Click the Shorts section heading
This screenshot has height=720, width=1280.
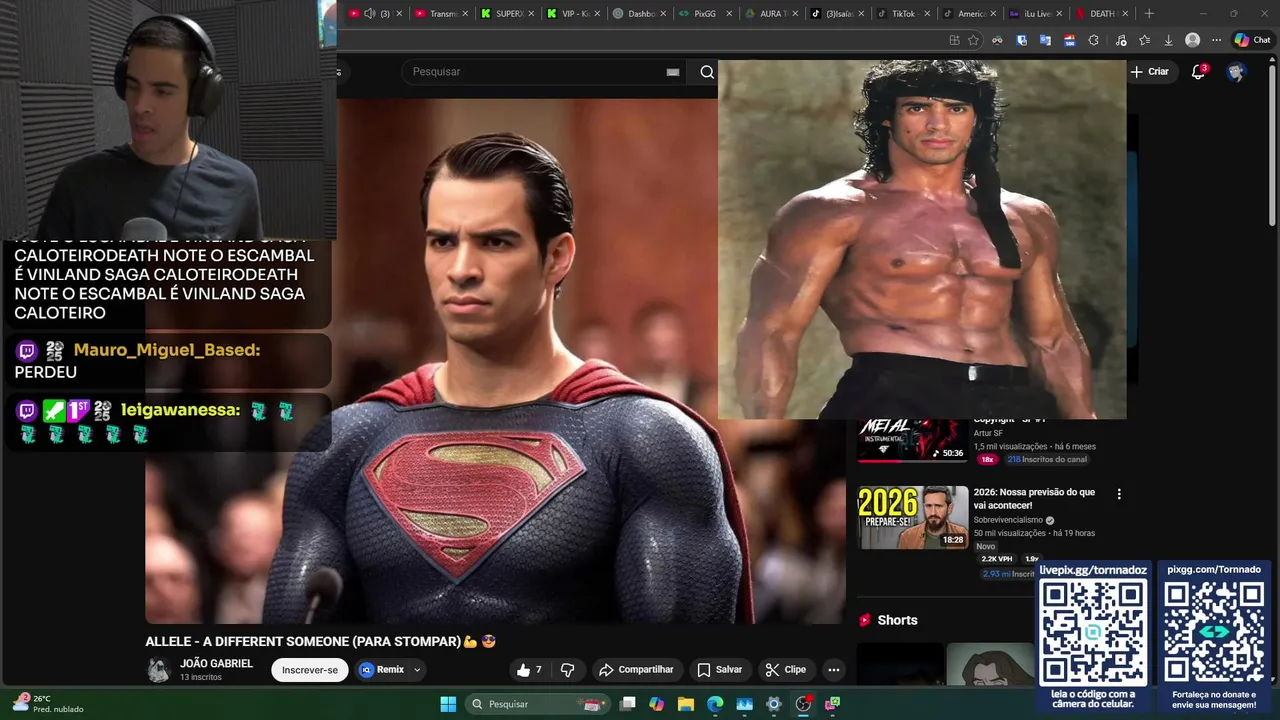pos(897,620)
